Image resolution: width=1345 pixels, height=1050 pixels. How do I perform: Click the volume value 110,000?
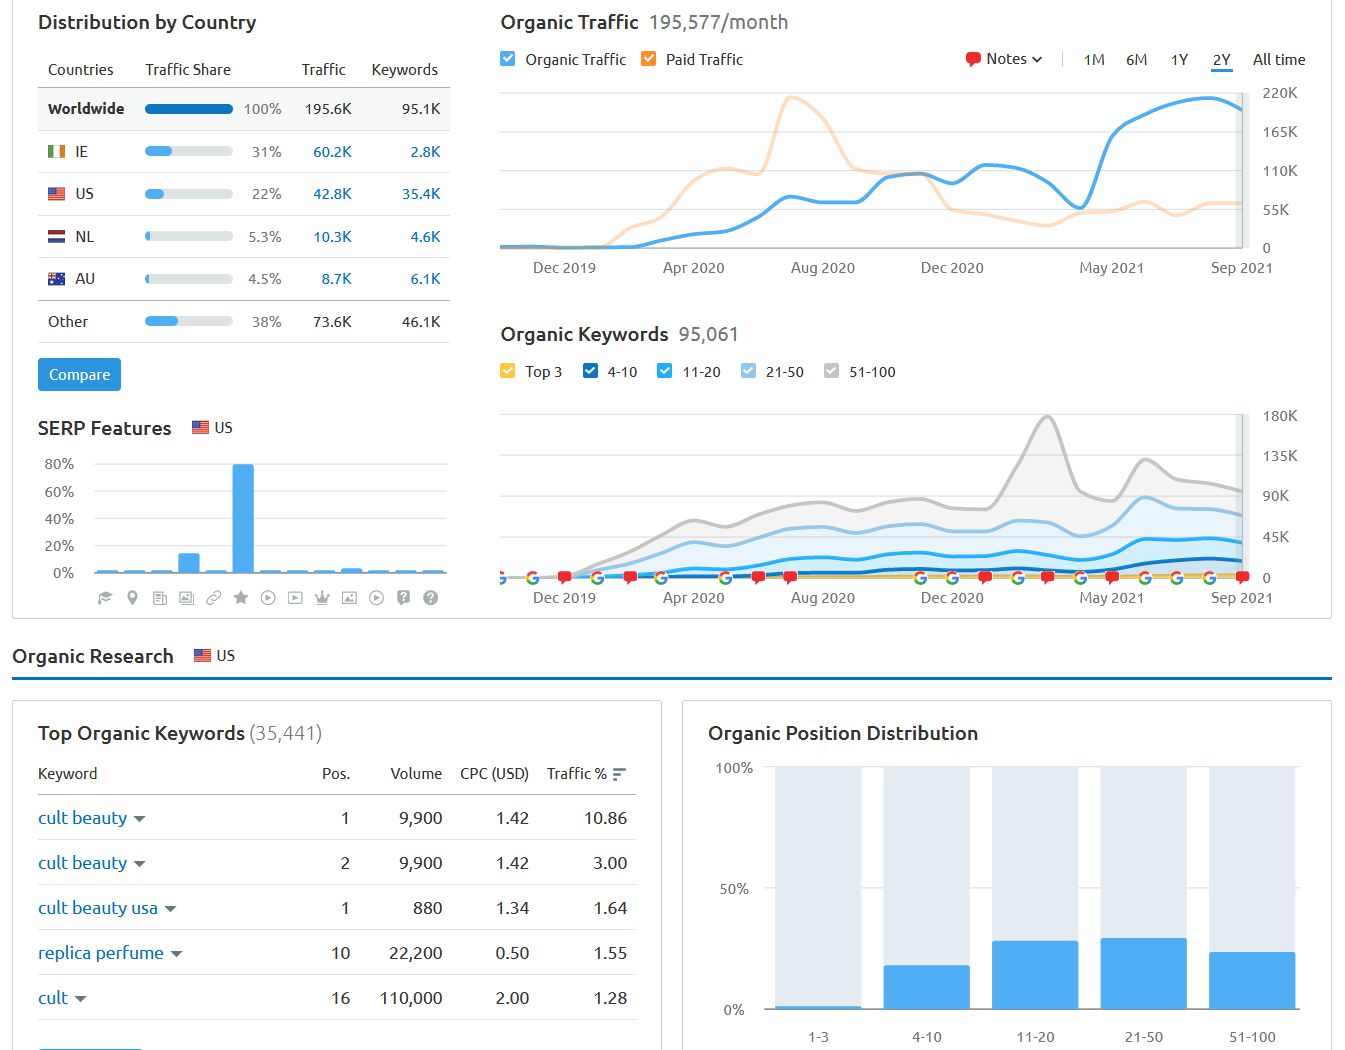click(411, 998)
